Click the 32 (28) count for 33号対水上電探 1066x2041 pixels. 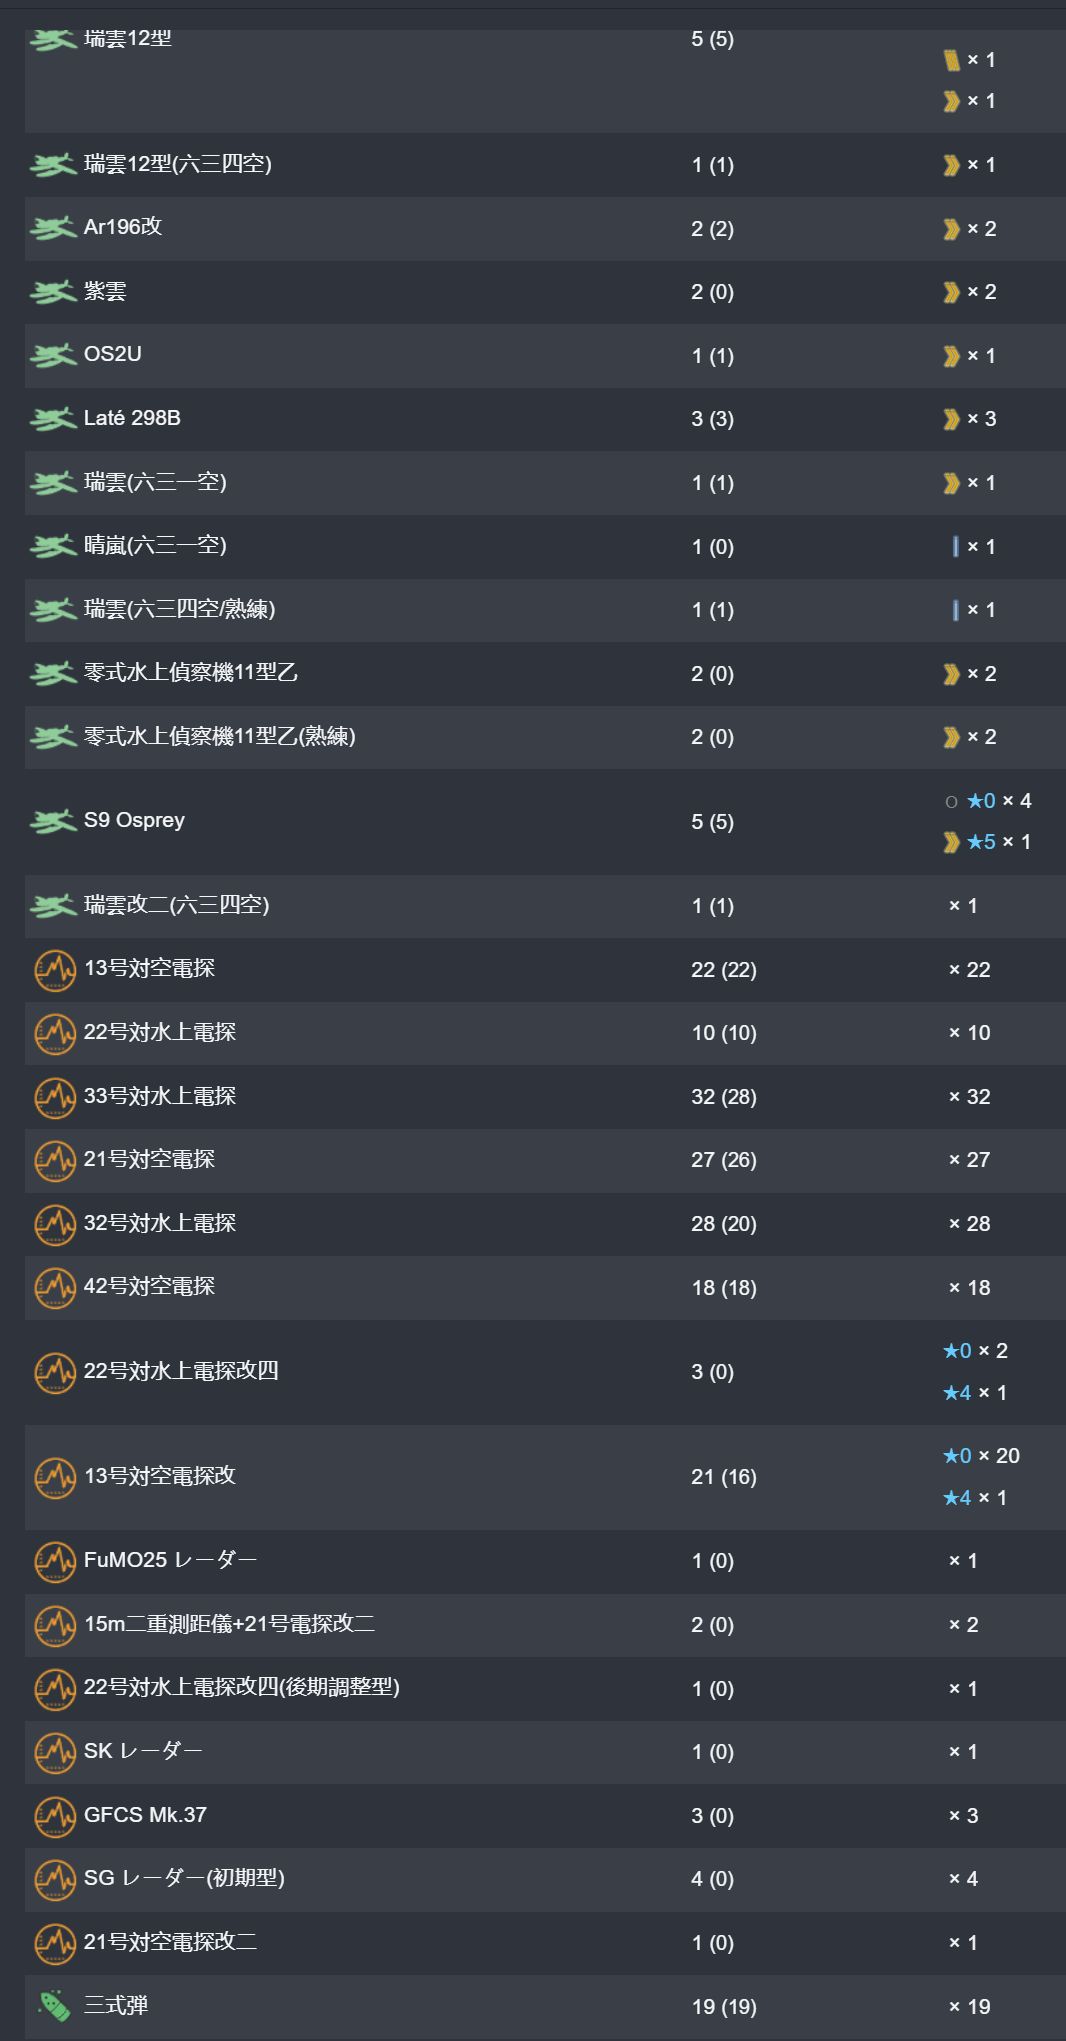click(x=724, y=1097)
